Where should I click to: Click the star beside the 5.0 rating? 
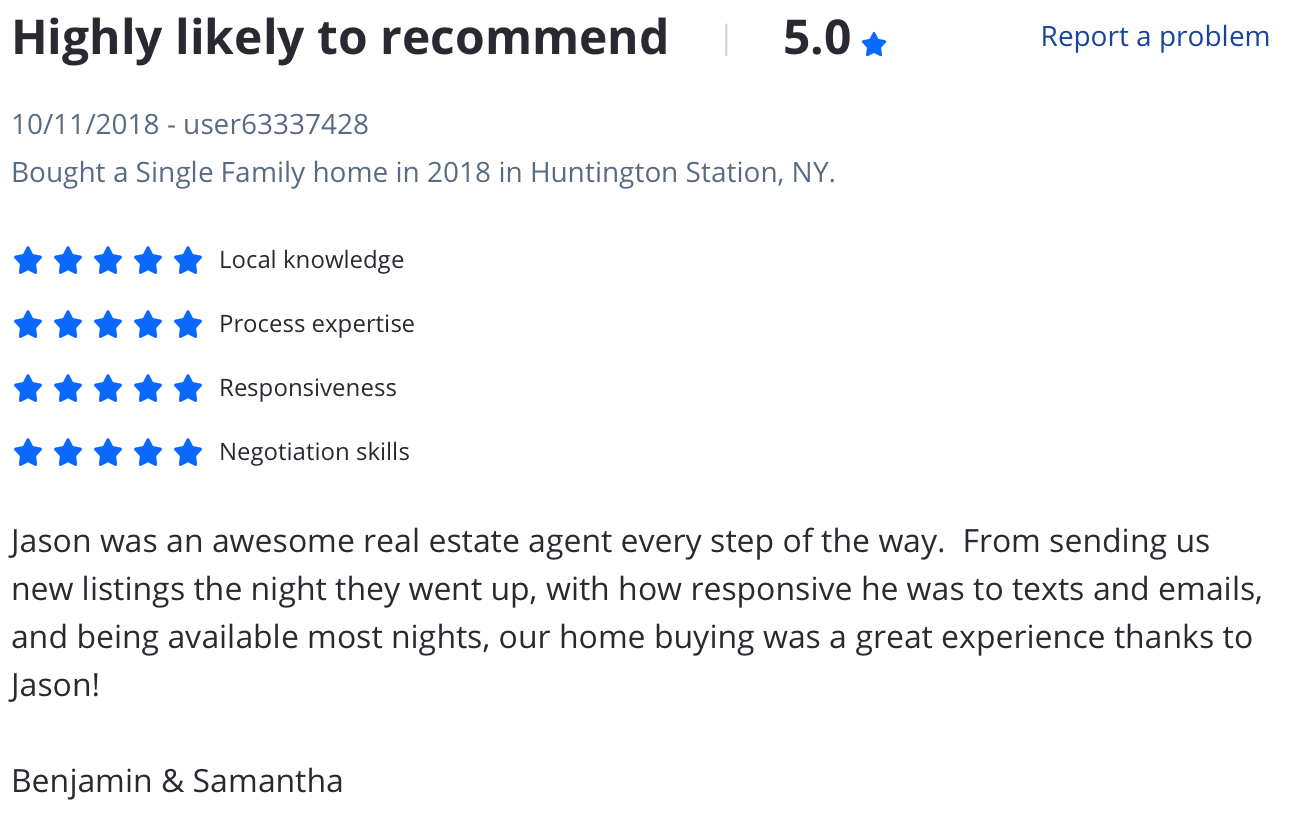(873, 45)
